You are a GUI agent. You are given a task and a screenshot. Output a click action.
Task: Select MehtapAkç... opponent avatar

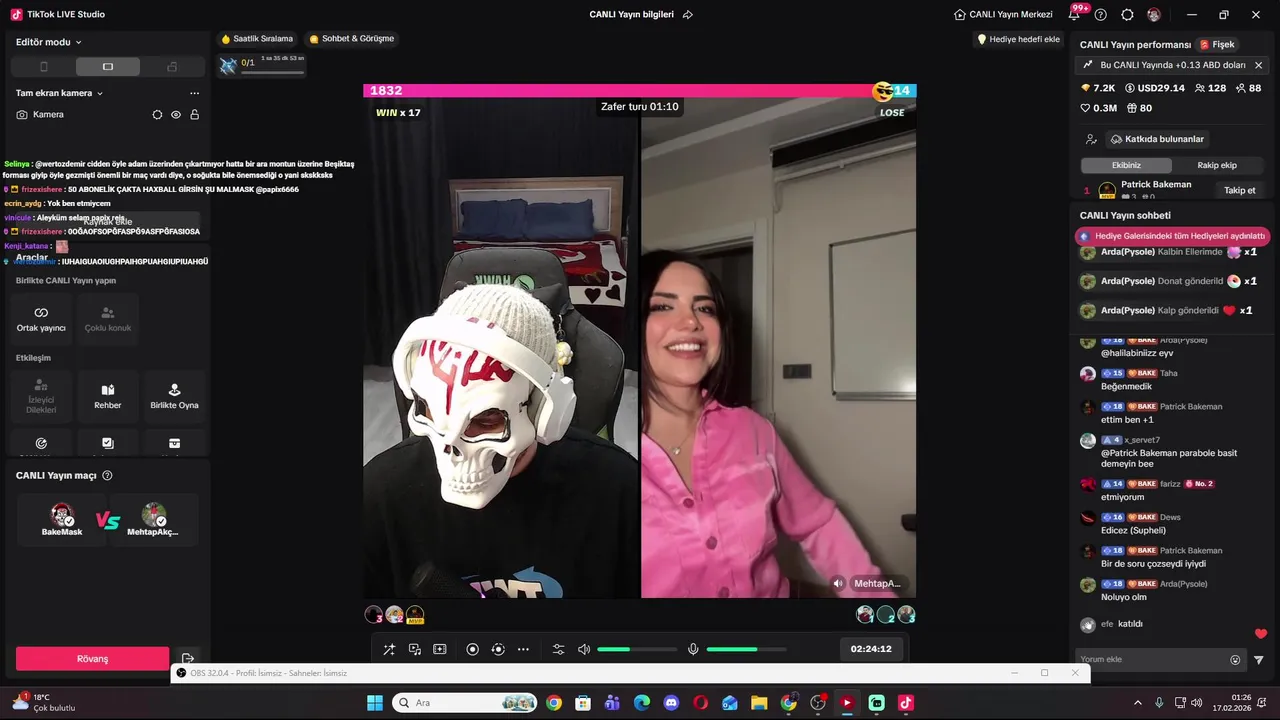click(153, 519)
